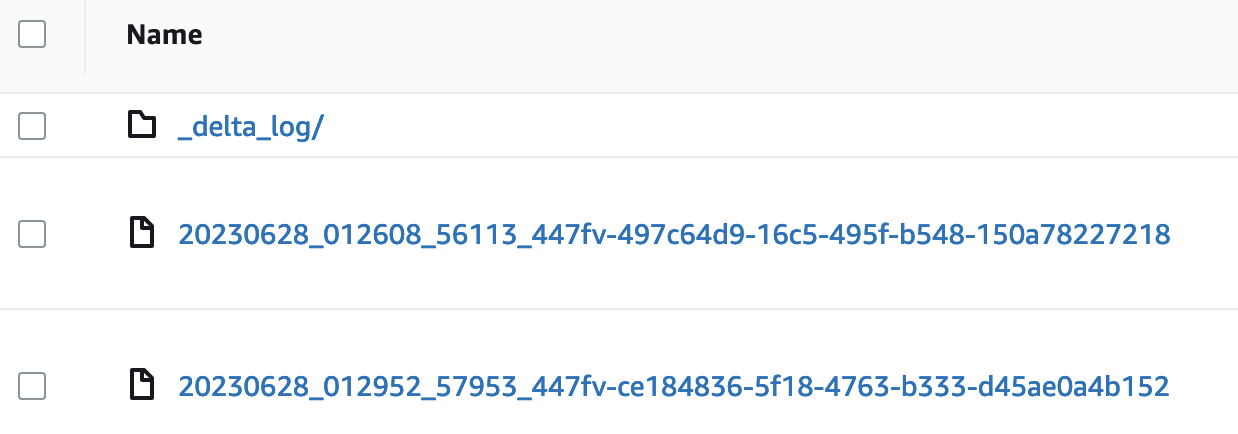The image size is (1238, 434).
Task: Click the folder icon beside _delta_log/
Action: [143, 126]
